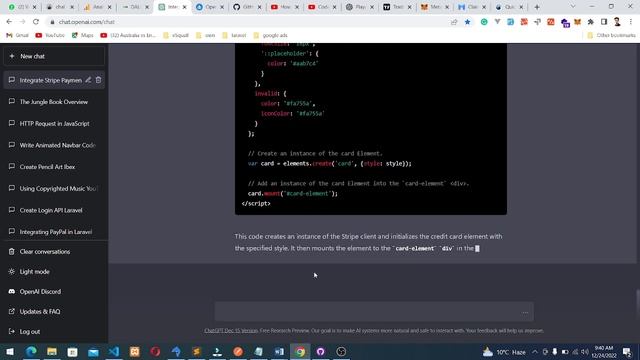Open Write Animated Navbar Code conversation
This screenshot has width=640, height=360.
click(54, 145)
